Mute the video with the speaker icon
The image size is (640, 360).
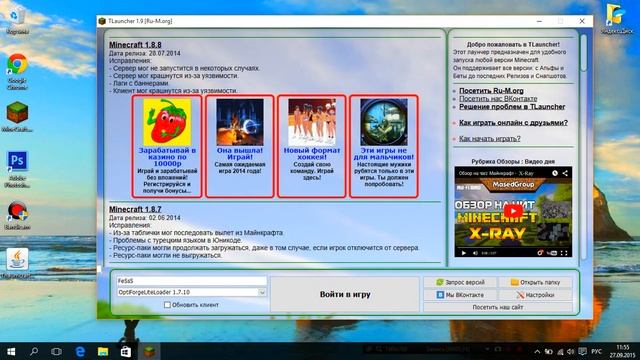point(475,253)
